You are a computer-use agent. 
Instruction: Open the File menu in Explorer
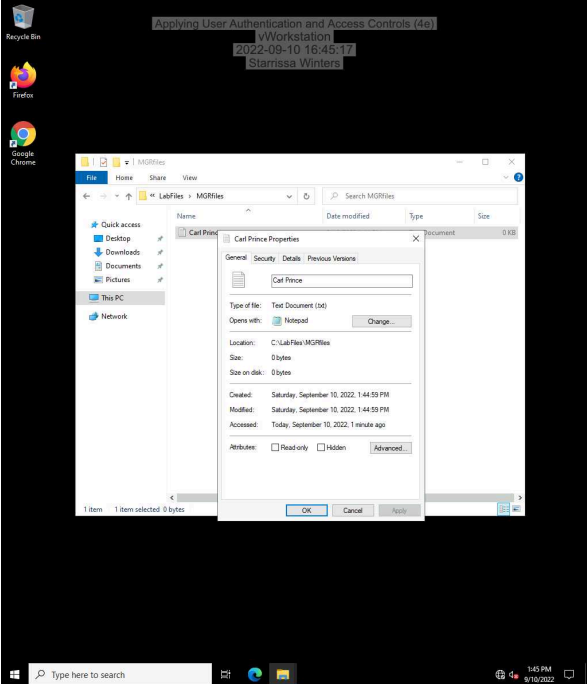click(x=91, y=178)
